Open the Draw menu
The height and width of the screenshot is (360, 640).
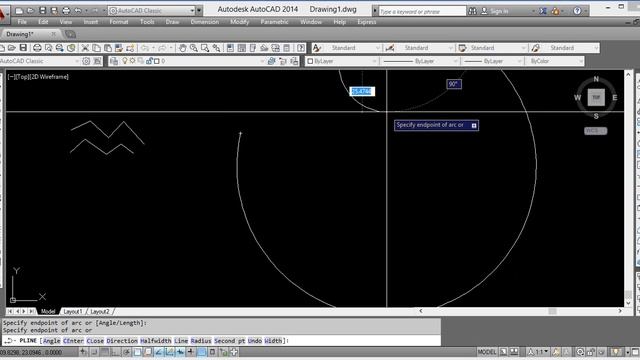click(x=172, y=22)
